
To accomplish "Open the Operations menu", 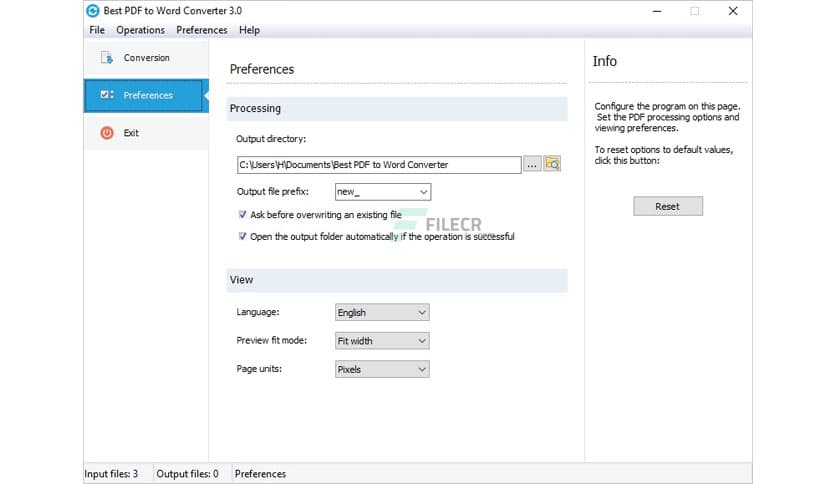I will [x=140, y=30].
